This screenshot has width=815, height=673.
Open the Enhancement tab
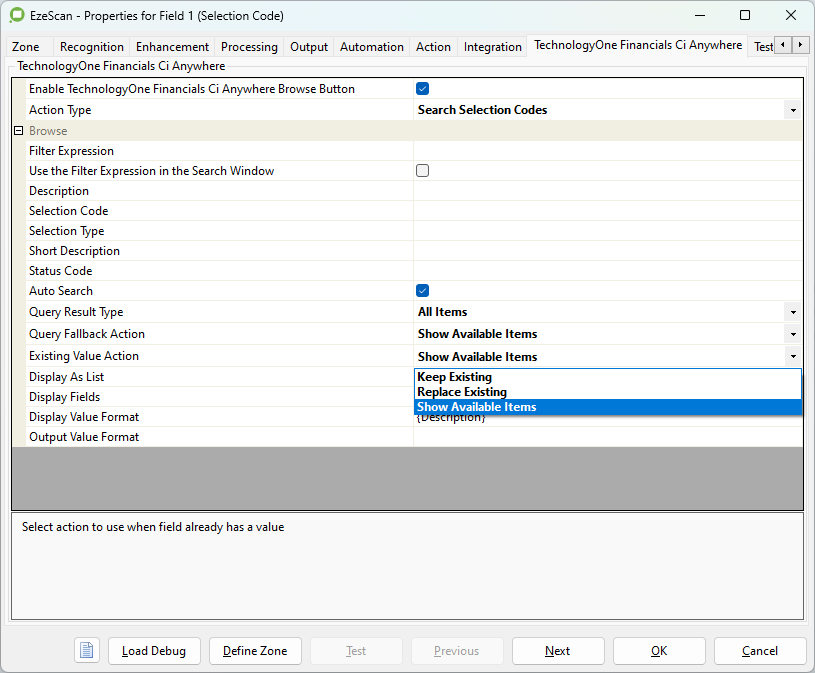pyautogui.click(x=172, y=47)
